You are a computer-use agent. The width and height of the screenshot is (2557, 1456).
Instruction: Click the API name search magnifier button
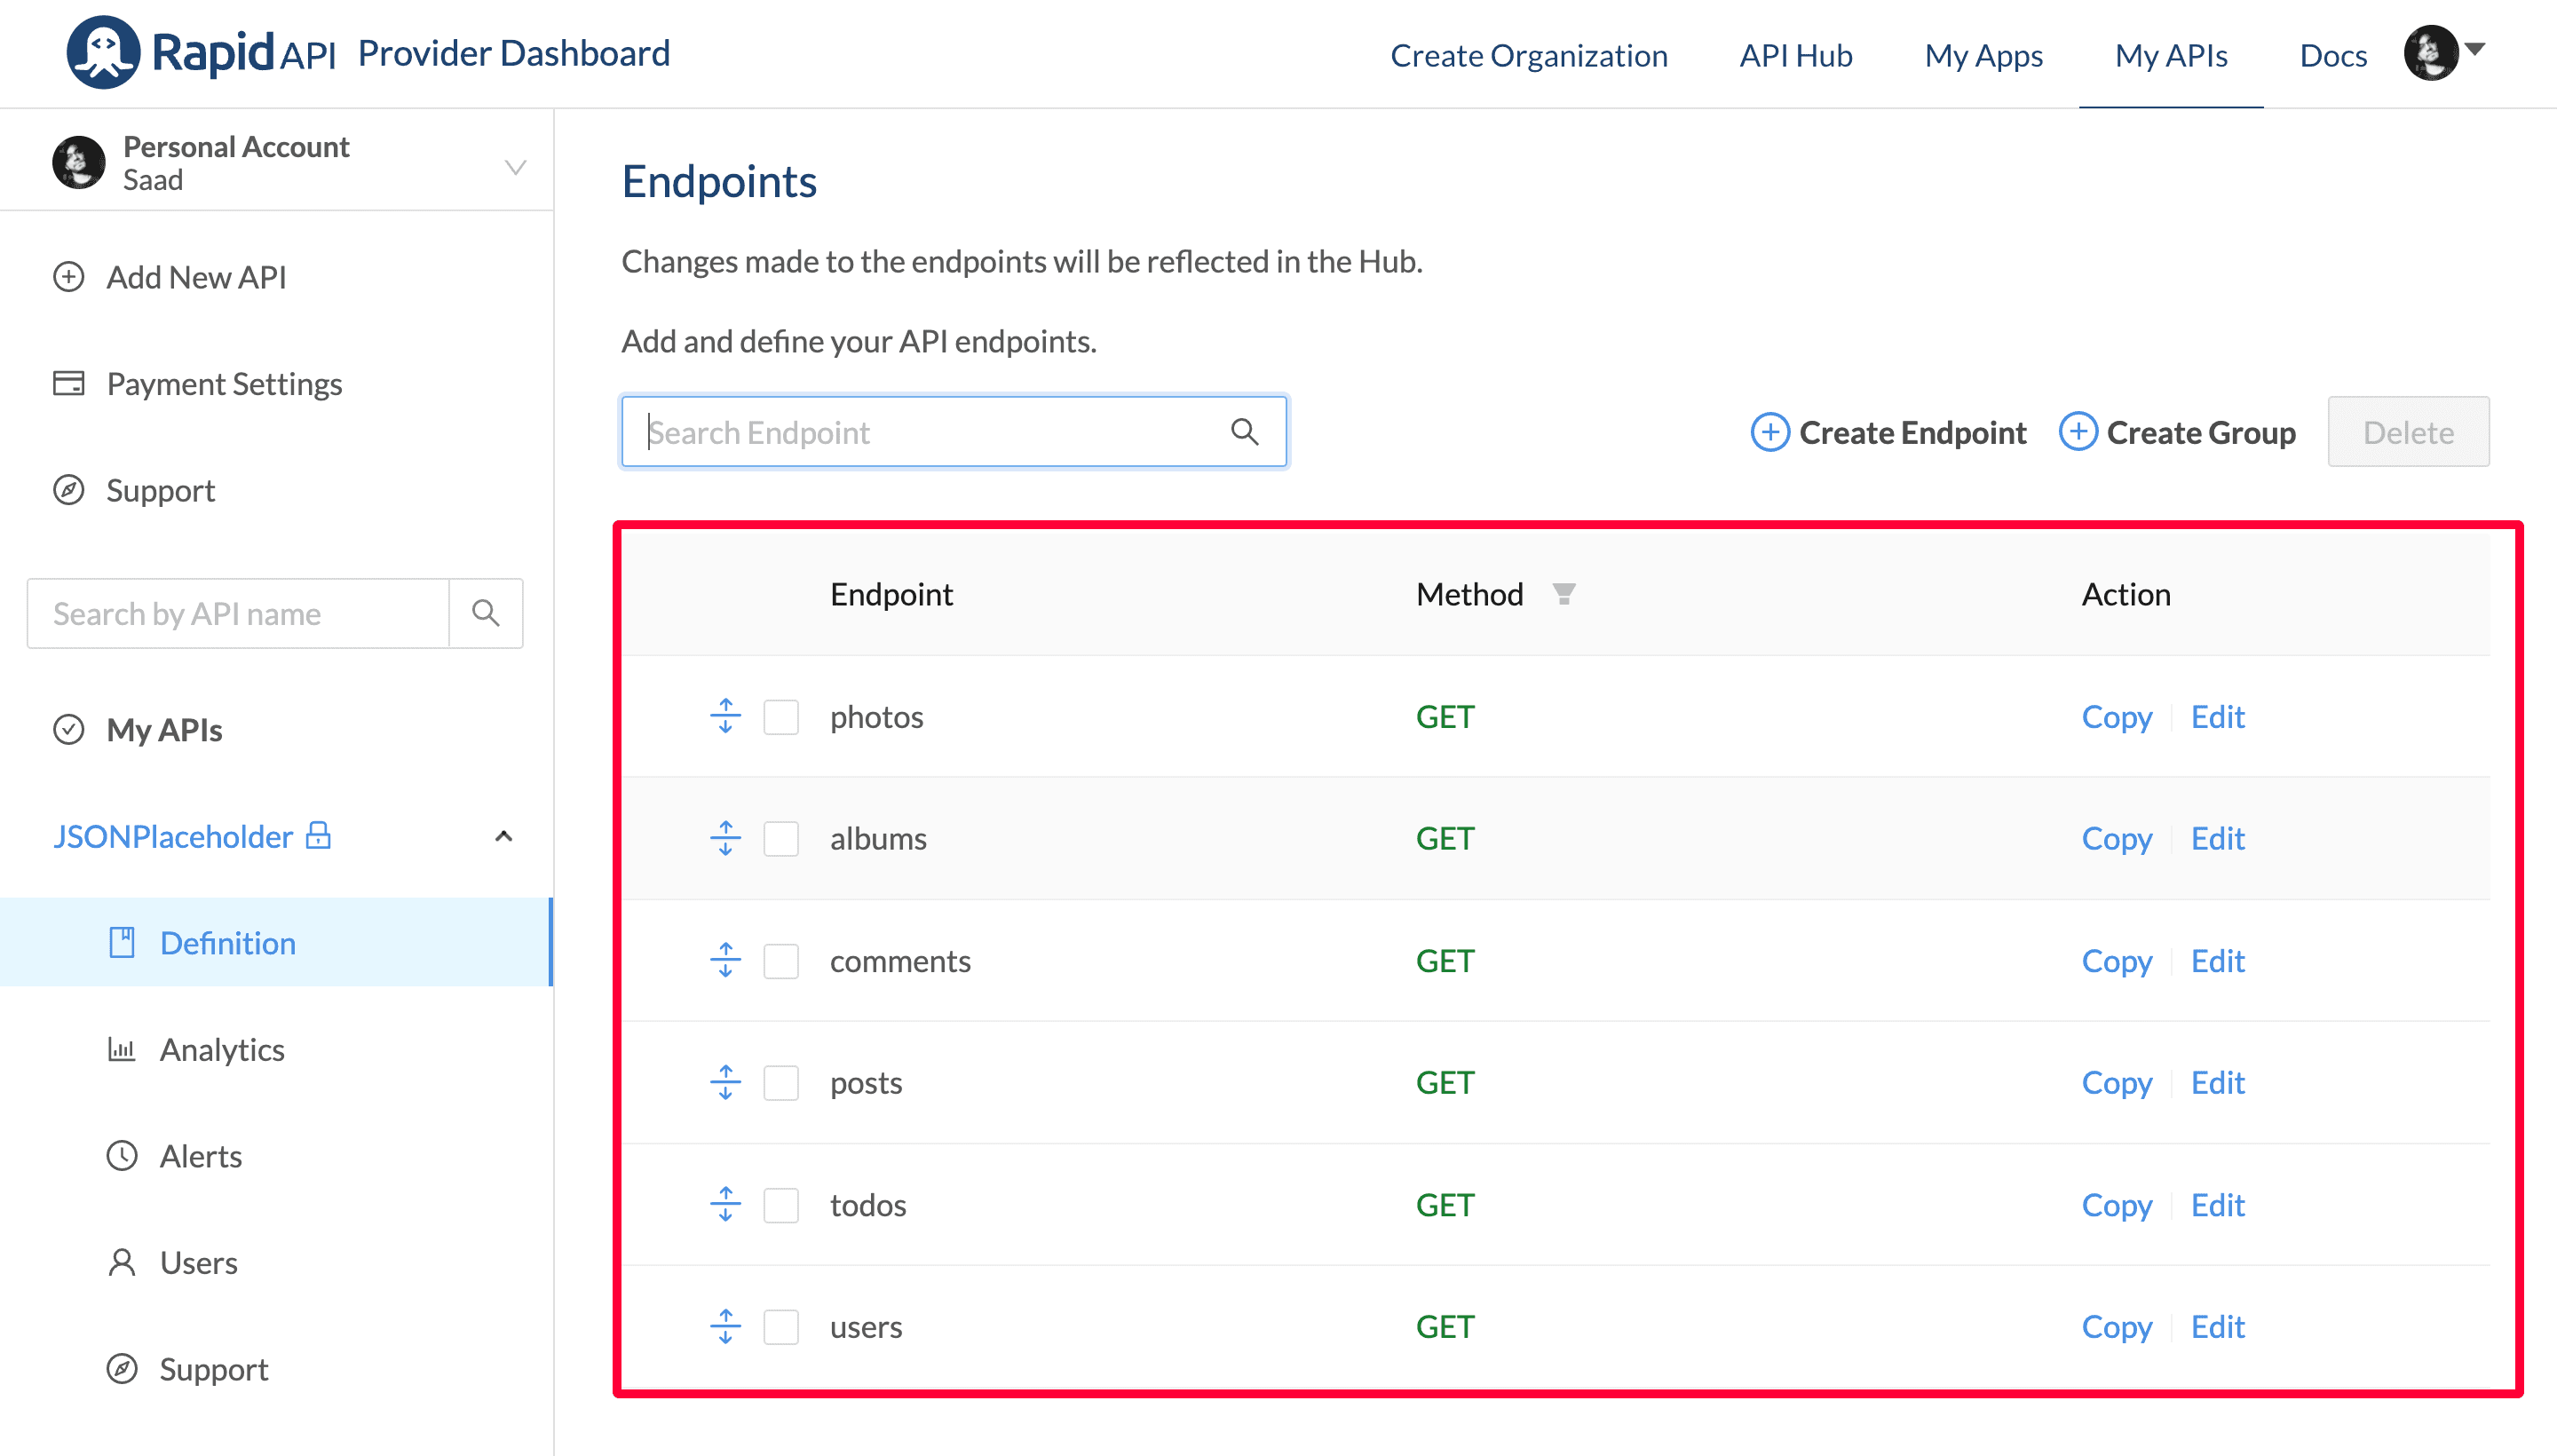(486, 613)
